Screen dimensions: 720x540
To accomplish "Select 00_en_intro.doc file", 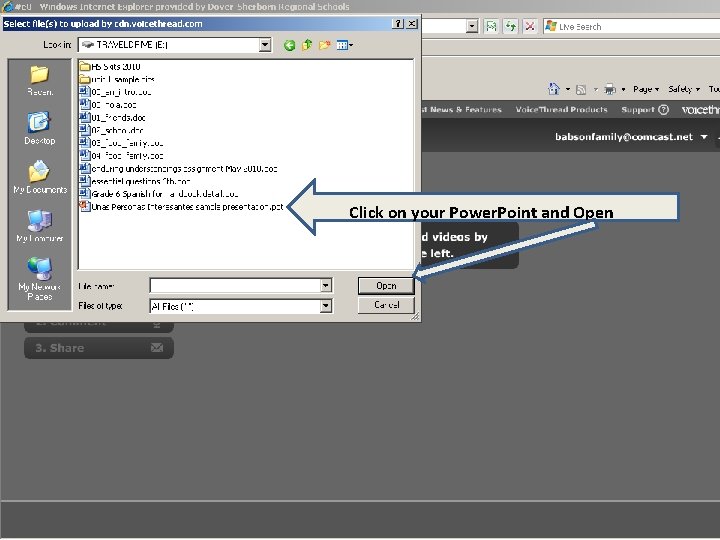I will [x=115, y=92].
